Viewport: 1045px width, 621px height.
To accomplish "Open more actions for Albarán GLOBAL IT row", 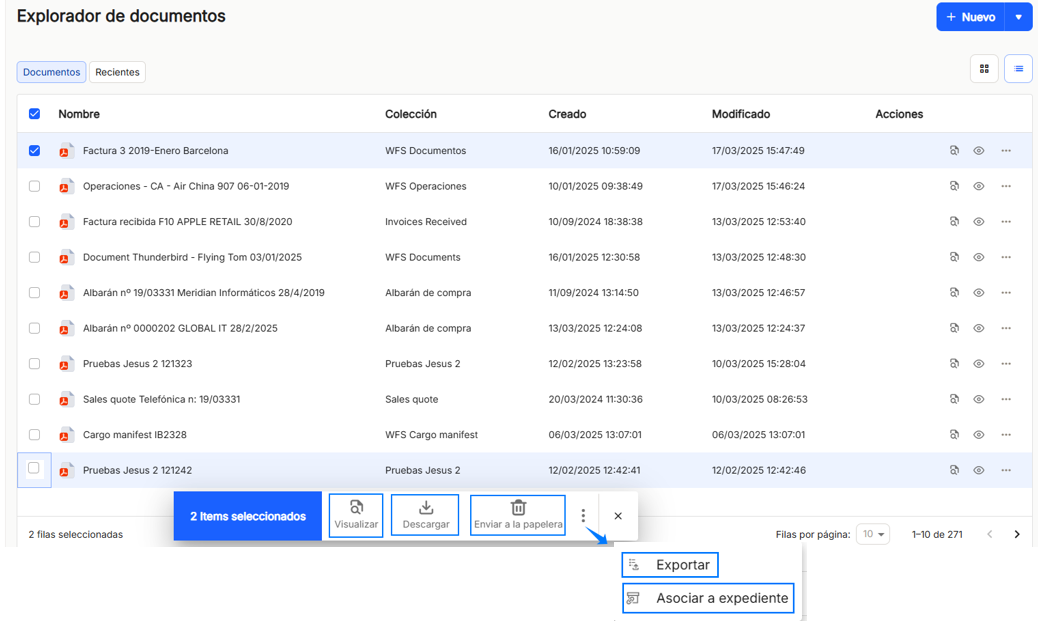I will (x=1006, y=328).
